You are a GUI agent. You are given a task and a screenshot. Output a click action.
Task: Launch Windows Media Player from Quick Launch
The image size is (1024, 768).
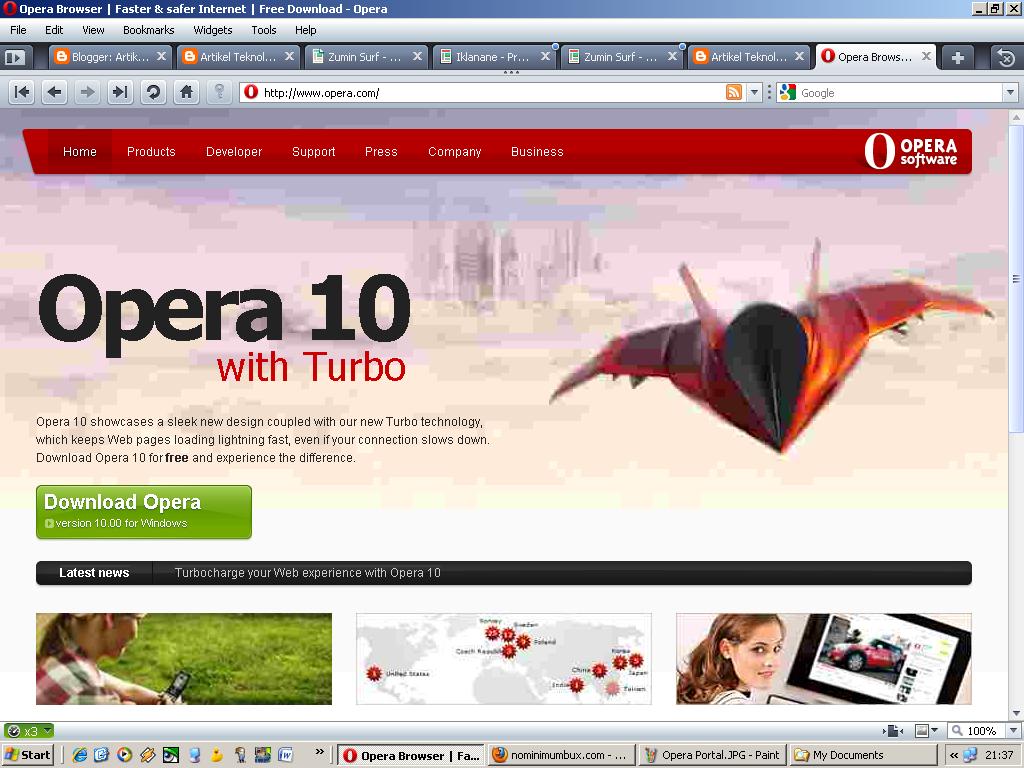pyautogui.click(x=124, y=755)
